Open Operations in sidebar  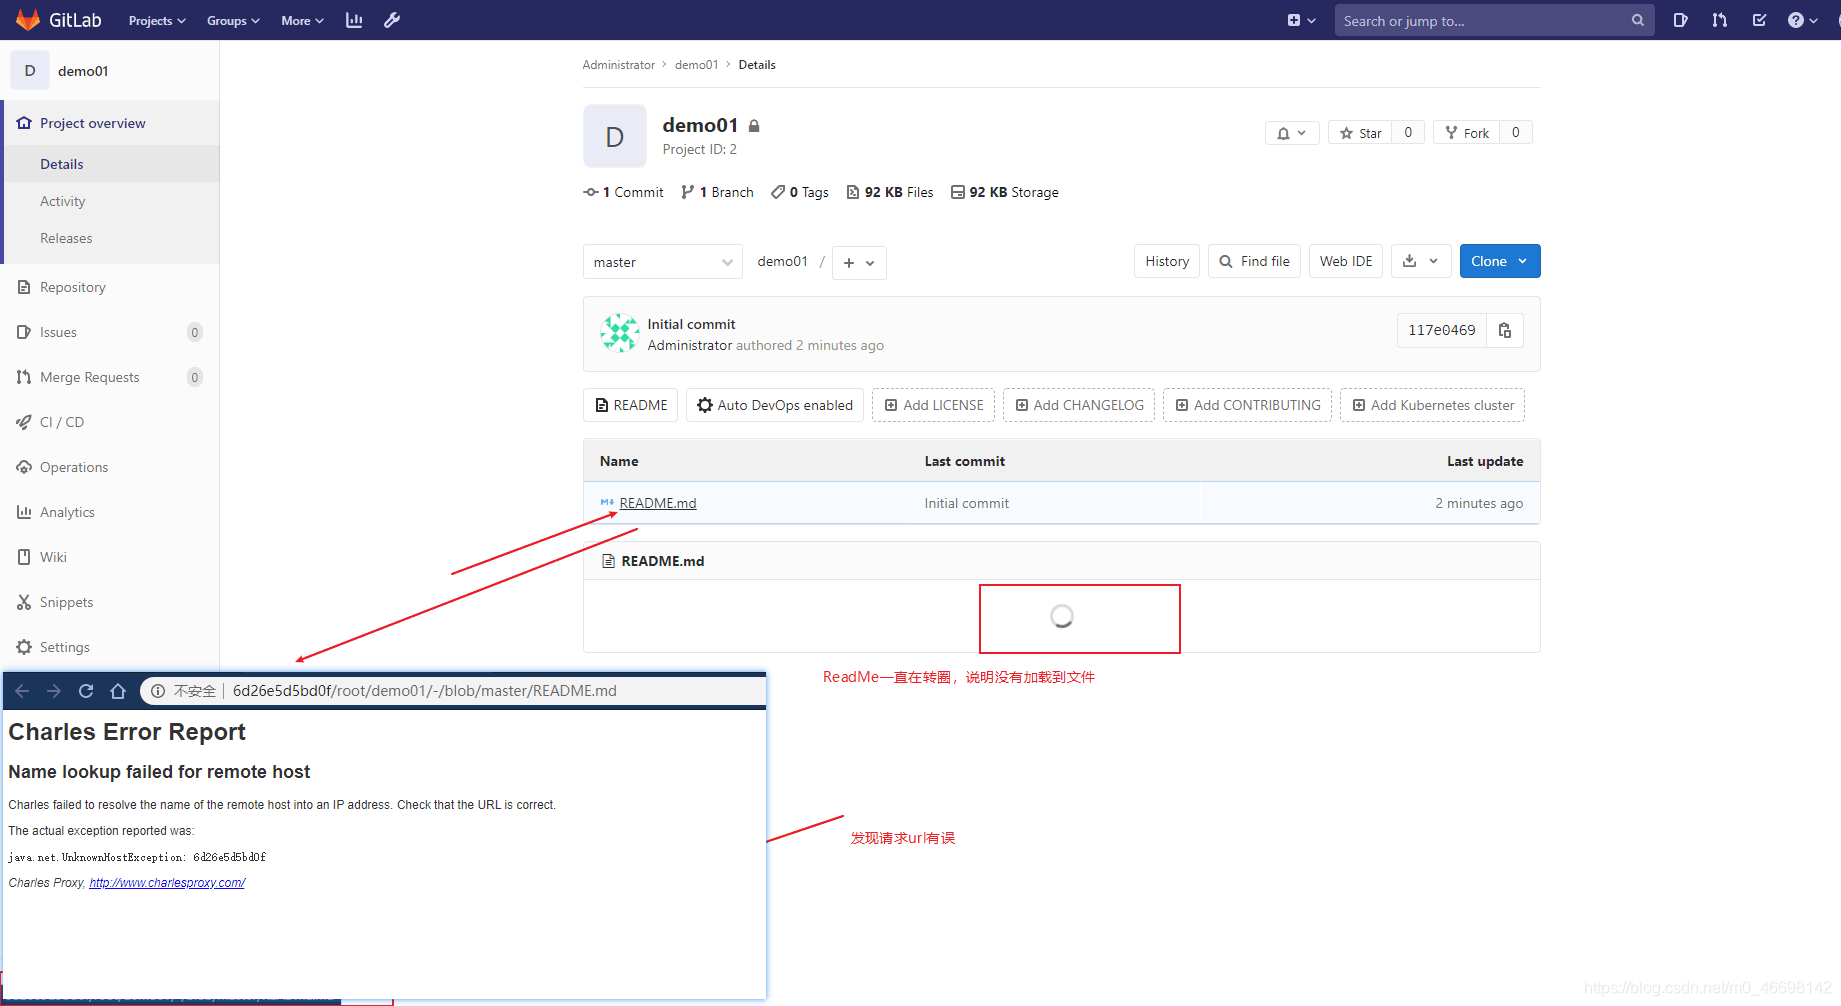pos(110,467)
